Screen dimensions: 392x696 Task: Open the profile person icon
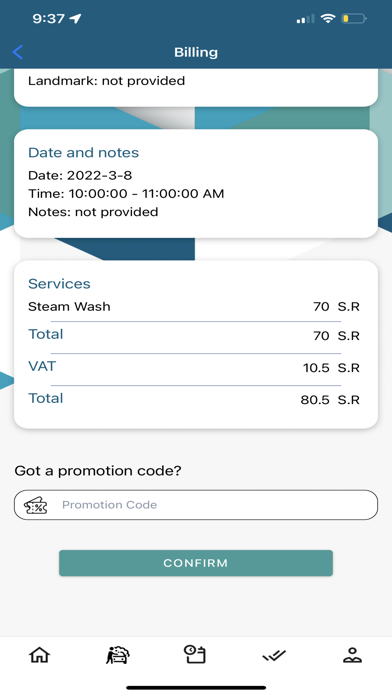(352, 655)
